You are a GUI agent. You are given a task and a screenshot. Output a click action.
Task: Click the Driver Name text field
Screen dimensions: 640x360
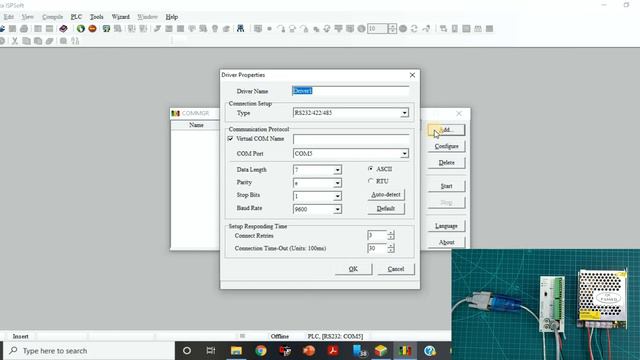[x=351, y=91]
